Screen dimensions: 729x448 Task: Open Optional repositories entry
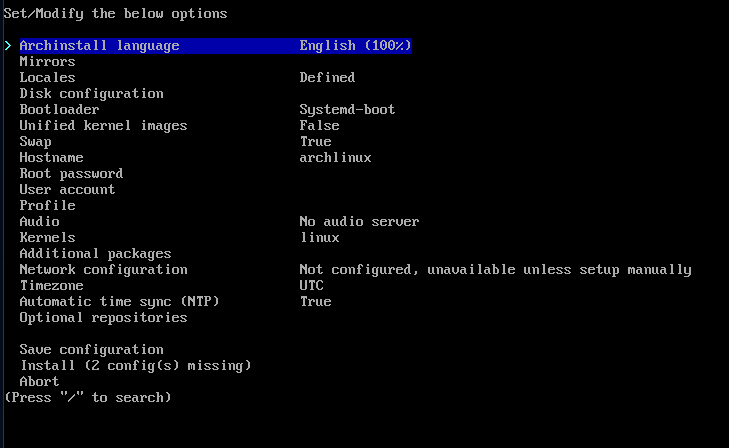103,317
